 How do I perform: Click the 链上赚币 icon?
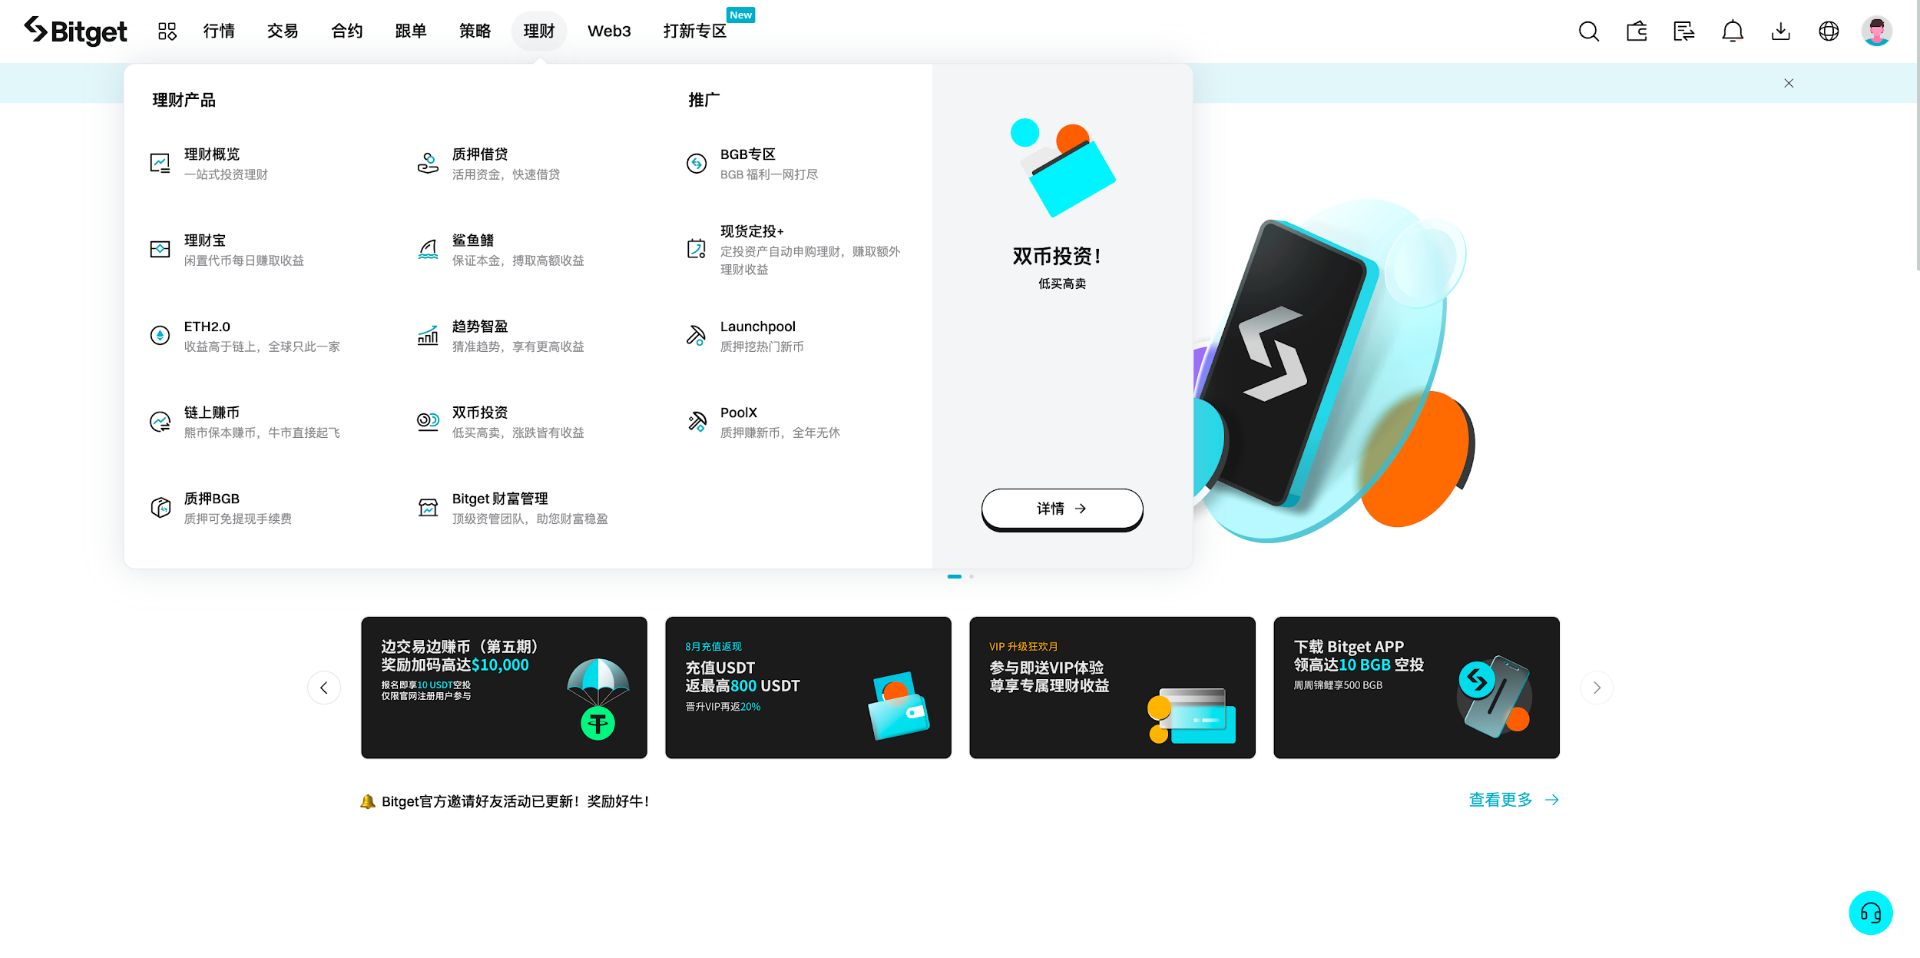point(160,421)
